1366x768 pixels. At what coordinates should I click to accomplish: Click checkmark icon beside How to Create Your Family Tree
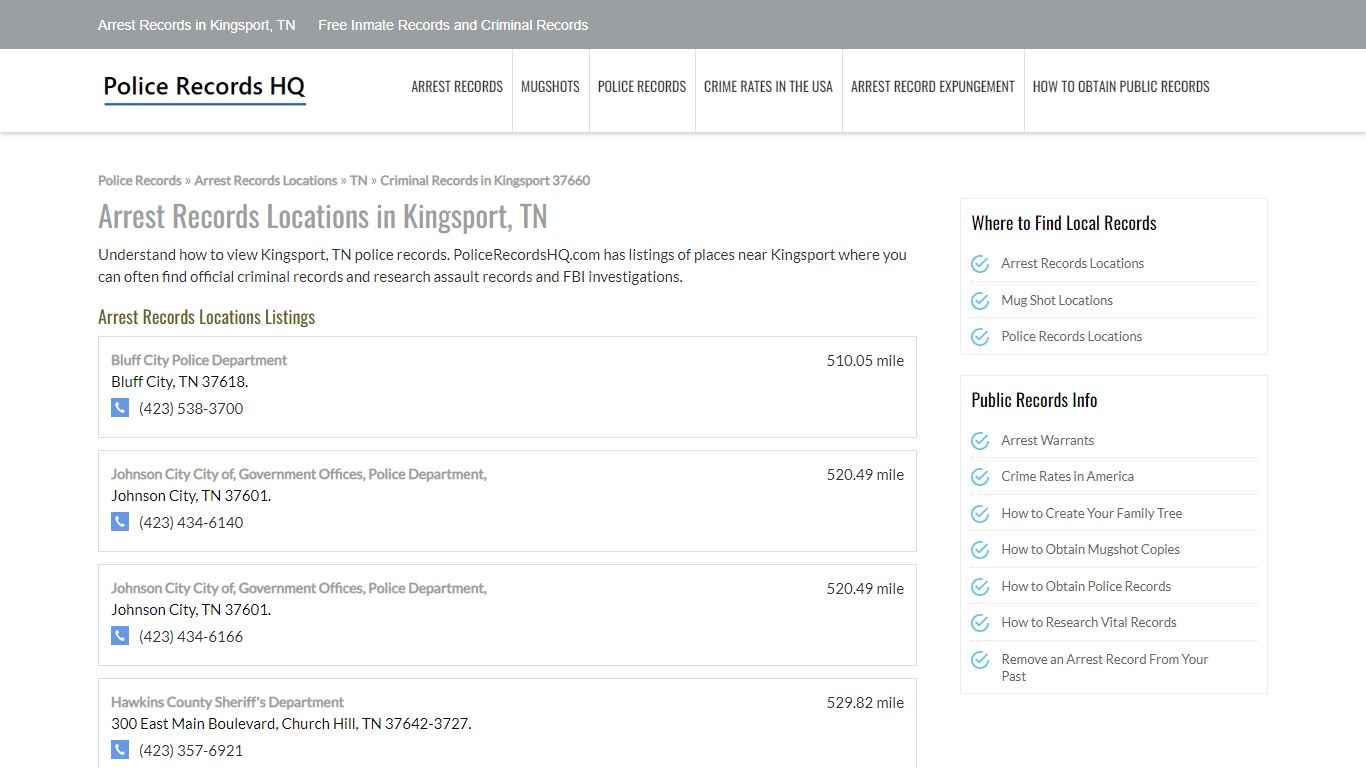(x=980, y=514)
